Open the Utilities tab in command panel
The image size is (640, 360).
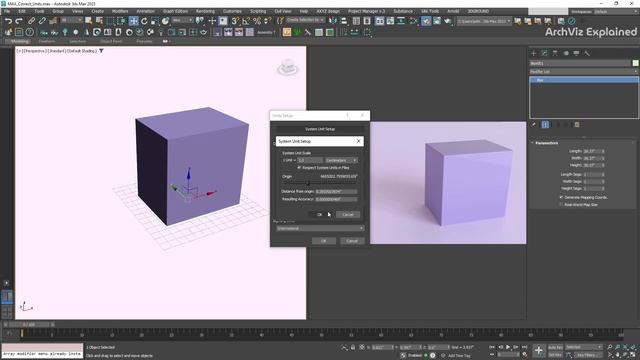point(587,53)
